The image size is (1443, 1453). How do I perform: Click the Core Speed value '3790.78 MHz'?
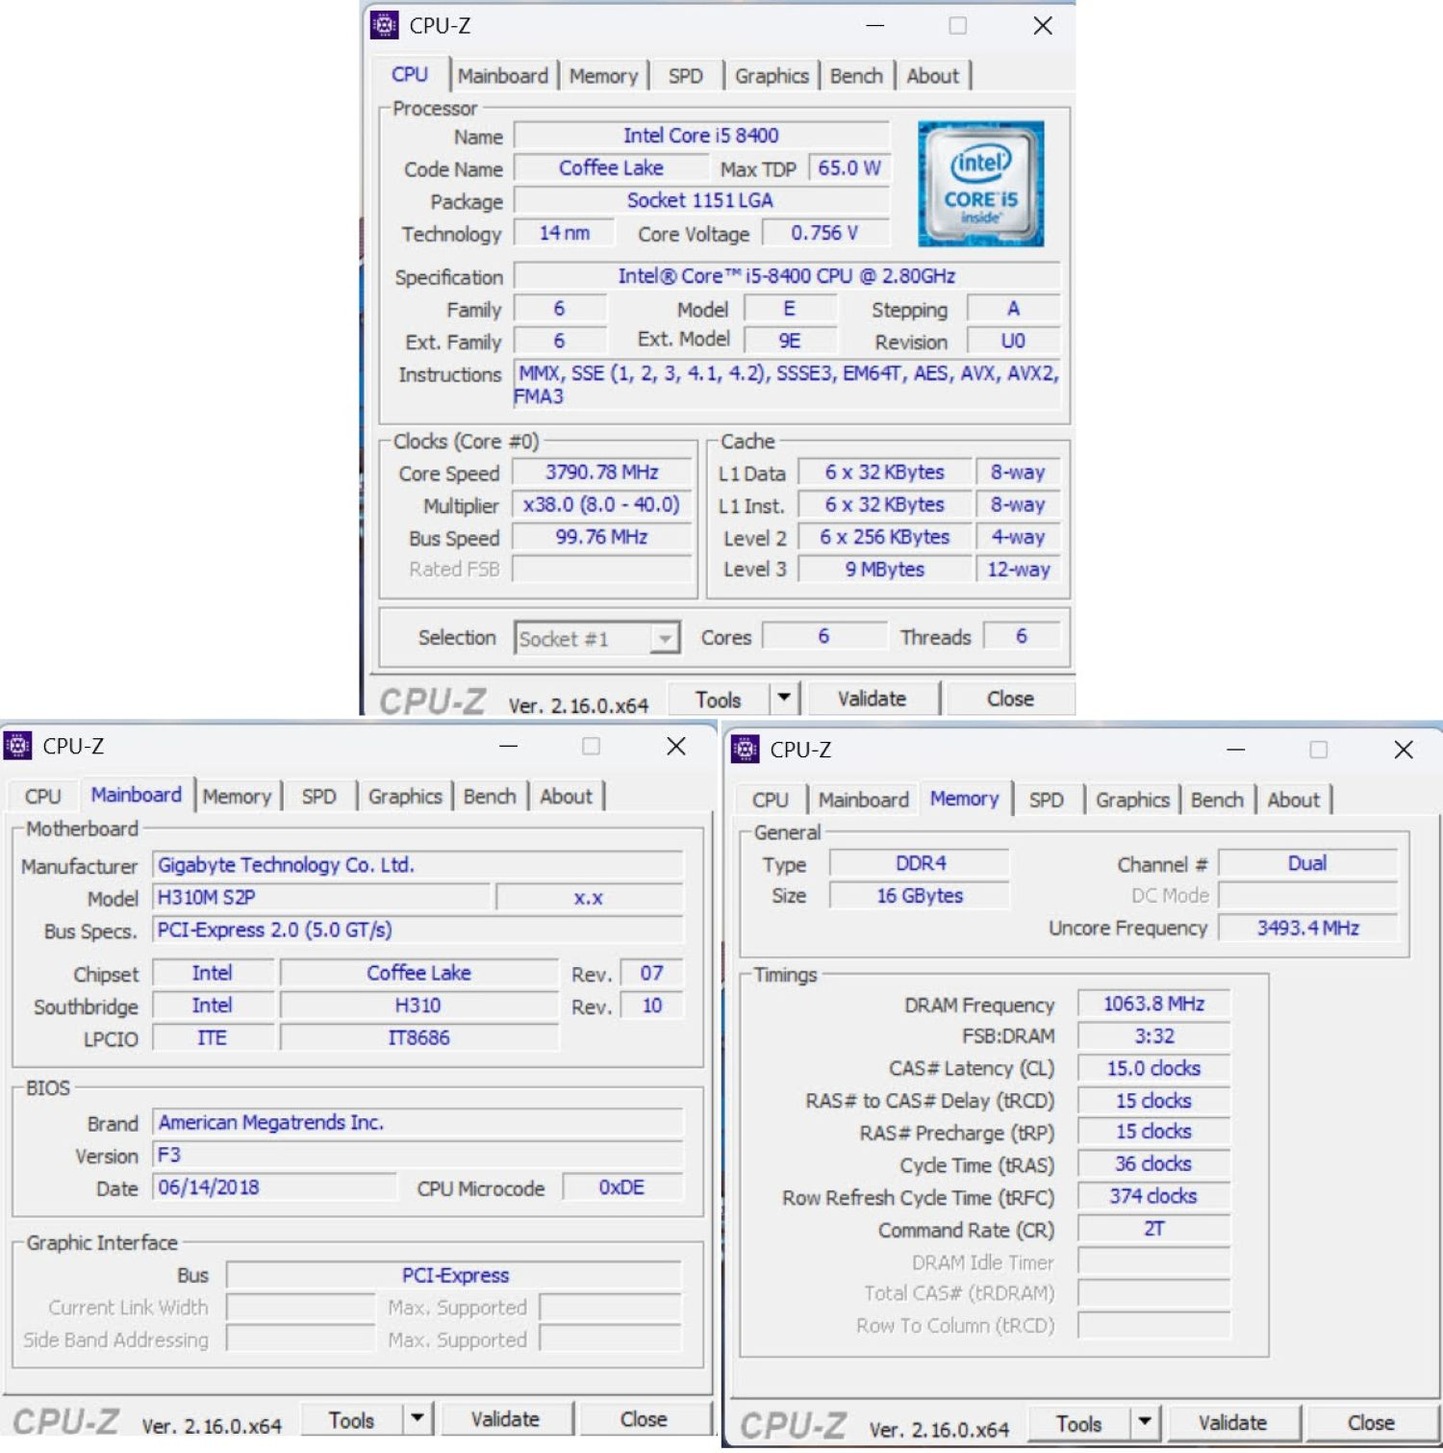click(x=602, y=472)
